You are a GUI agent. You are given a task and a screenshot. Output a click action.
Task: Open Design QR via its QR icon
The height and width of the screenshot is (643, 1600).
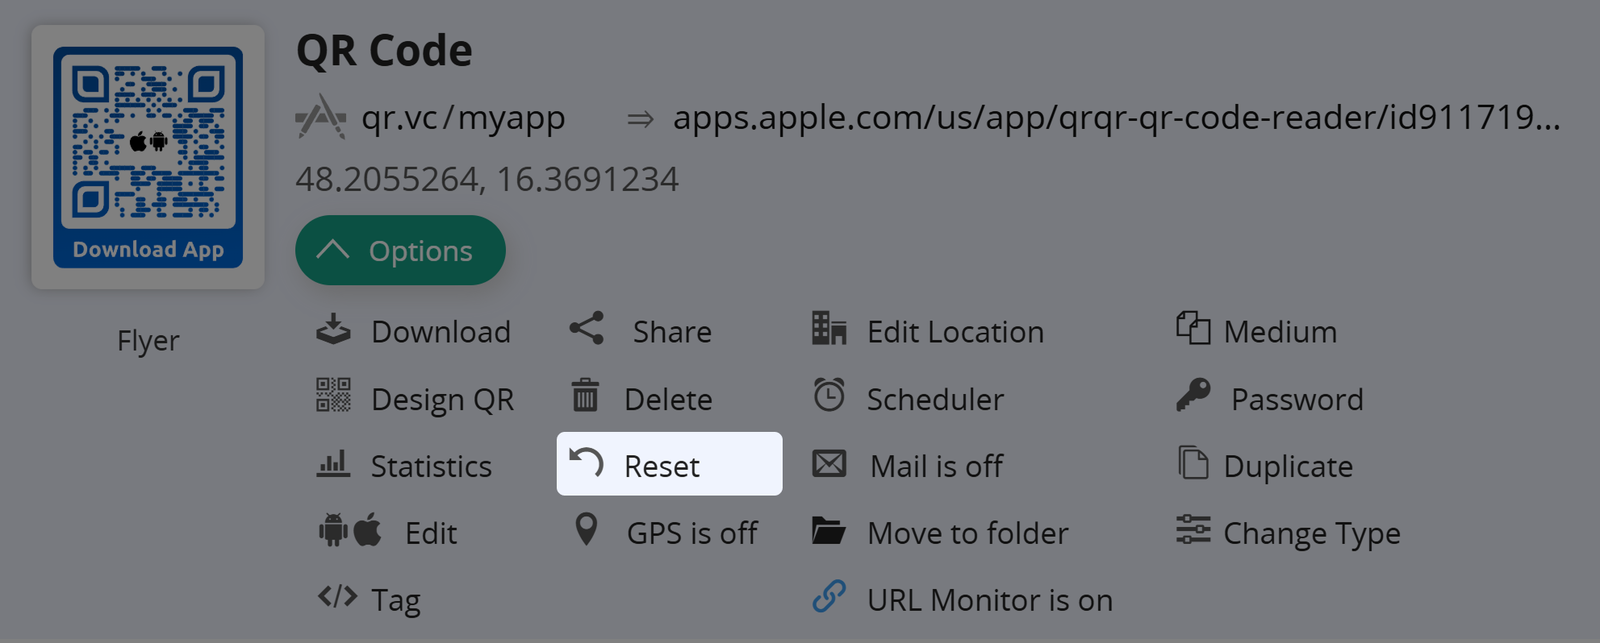333,396
